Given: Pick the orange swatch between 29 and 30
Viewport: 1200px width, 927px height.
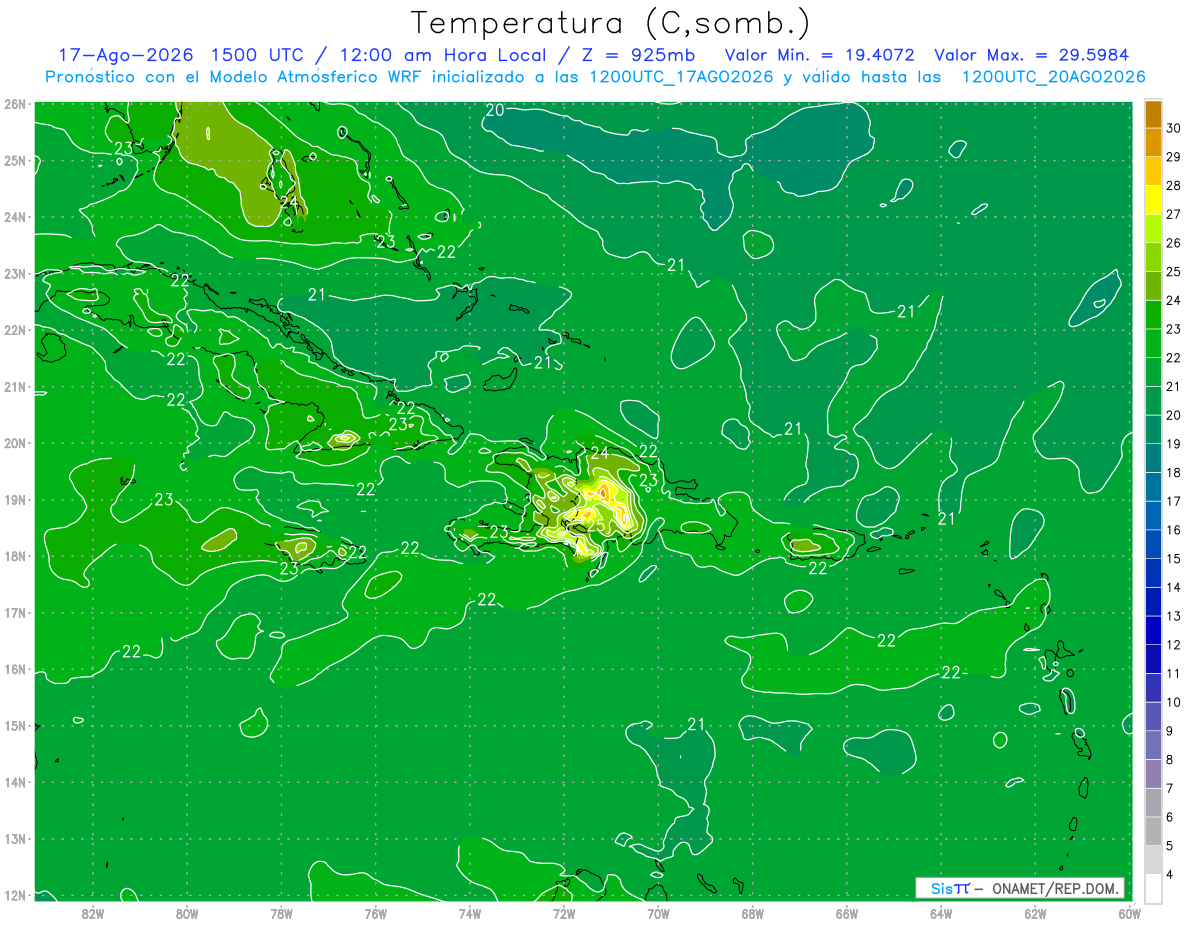Looking at the screenshot, I should pyautogui.click(x=1153, y=142).
